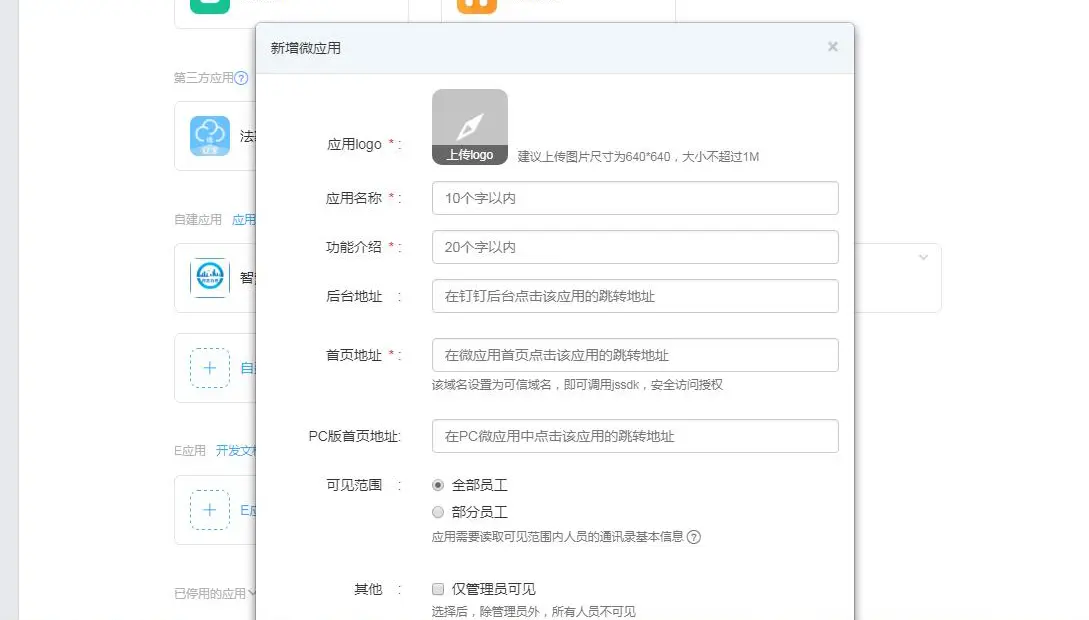The width and height of the screenshot is (1089, 620).
Task: Click the PC版首页地址 input field
Action: point(634,436)
